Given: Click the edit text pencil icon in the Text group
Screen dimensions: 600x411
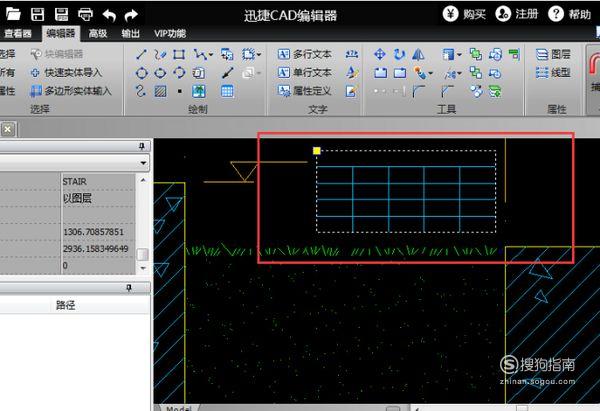Looking at the screenshot, I should [x=352, y=91].
